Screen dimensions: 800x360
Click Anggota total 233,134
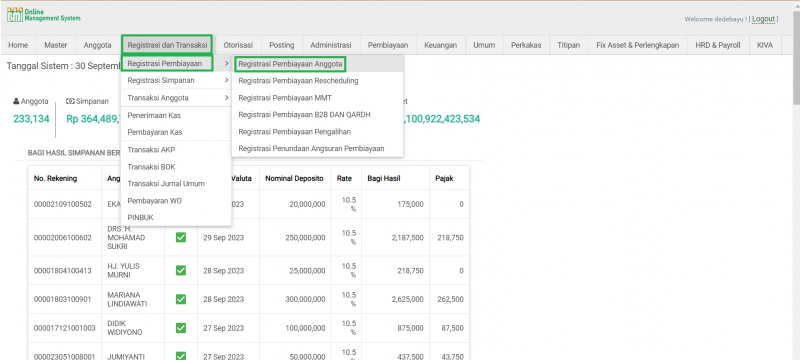pyautogui.click(x=31, y=119)
